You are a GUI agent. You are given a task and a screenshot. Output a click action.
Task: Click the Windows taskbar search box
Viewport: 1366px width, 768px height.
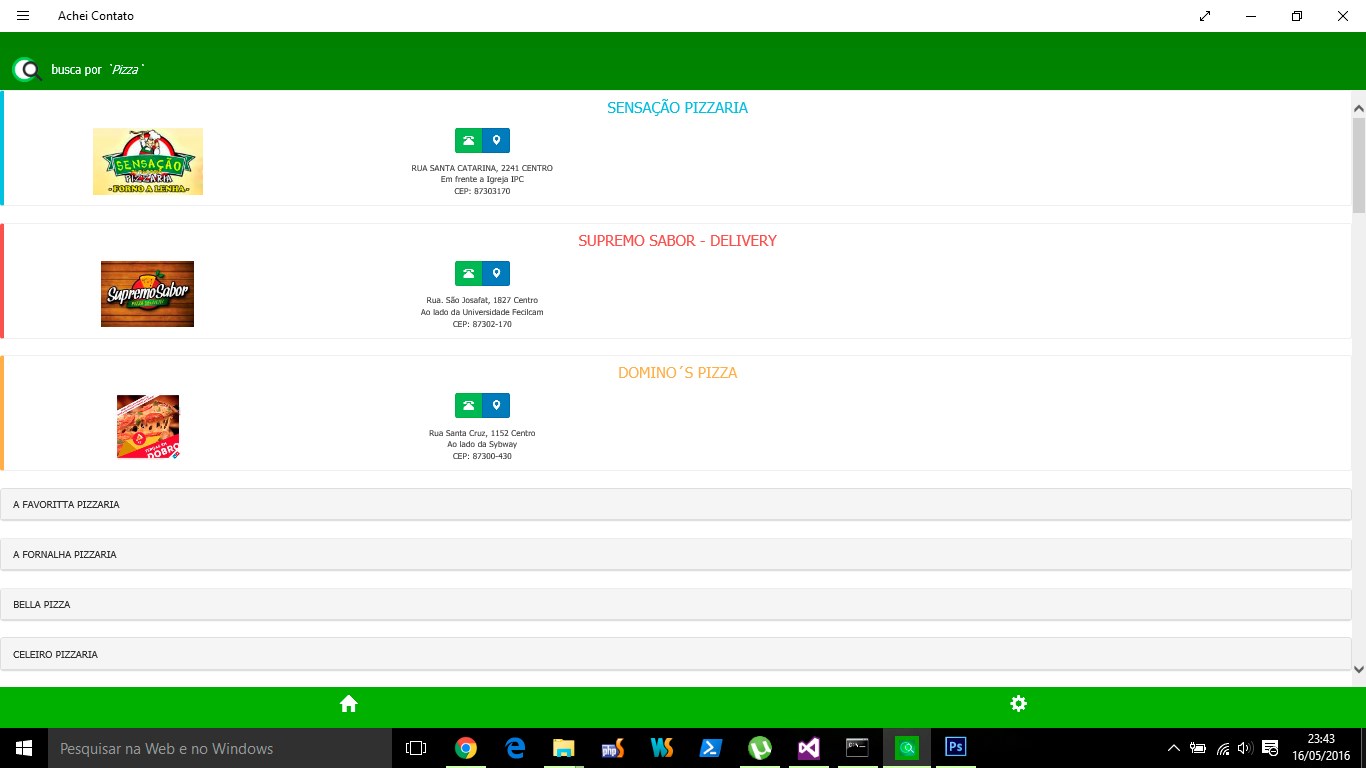[220, 748]
